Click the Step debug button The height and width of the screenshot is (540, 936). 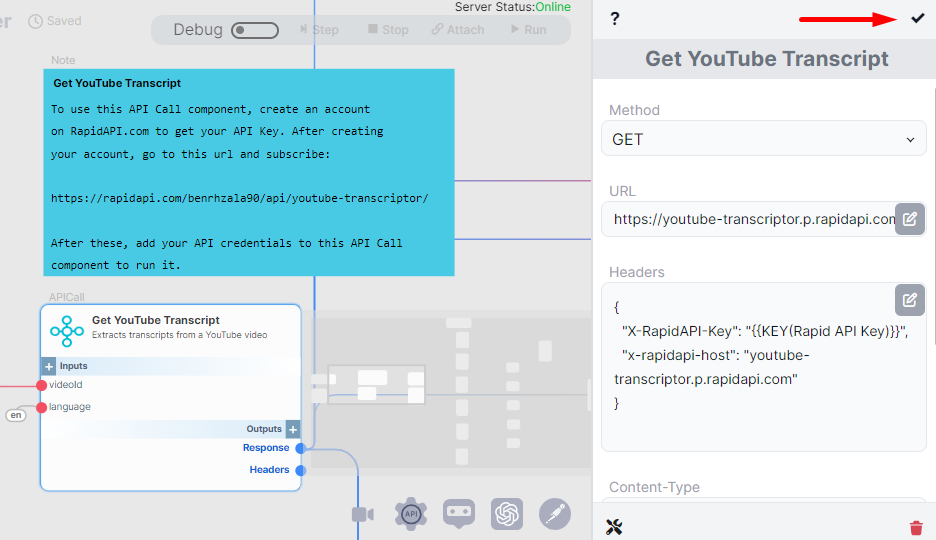pyautogui.click(x=319, y=29)
